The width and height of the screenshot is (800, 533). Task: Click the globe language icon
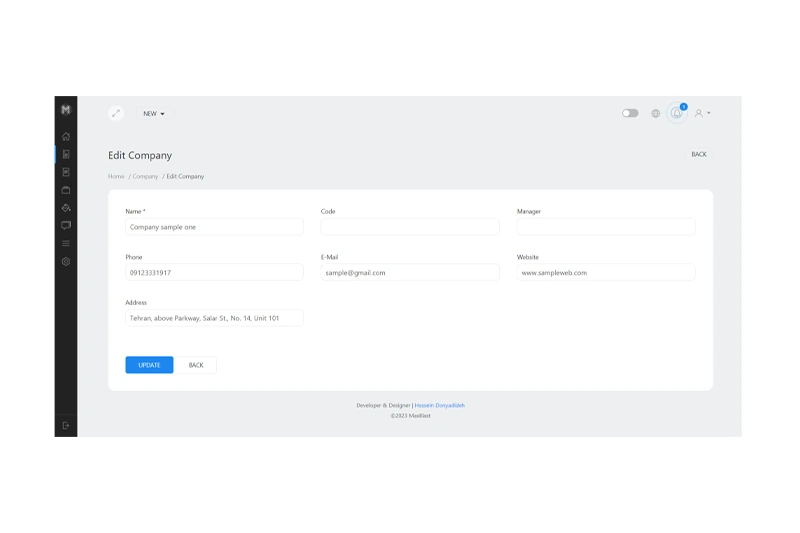pos(655,114)
